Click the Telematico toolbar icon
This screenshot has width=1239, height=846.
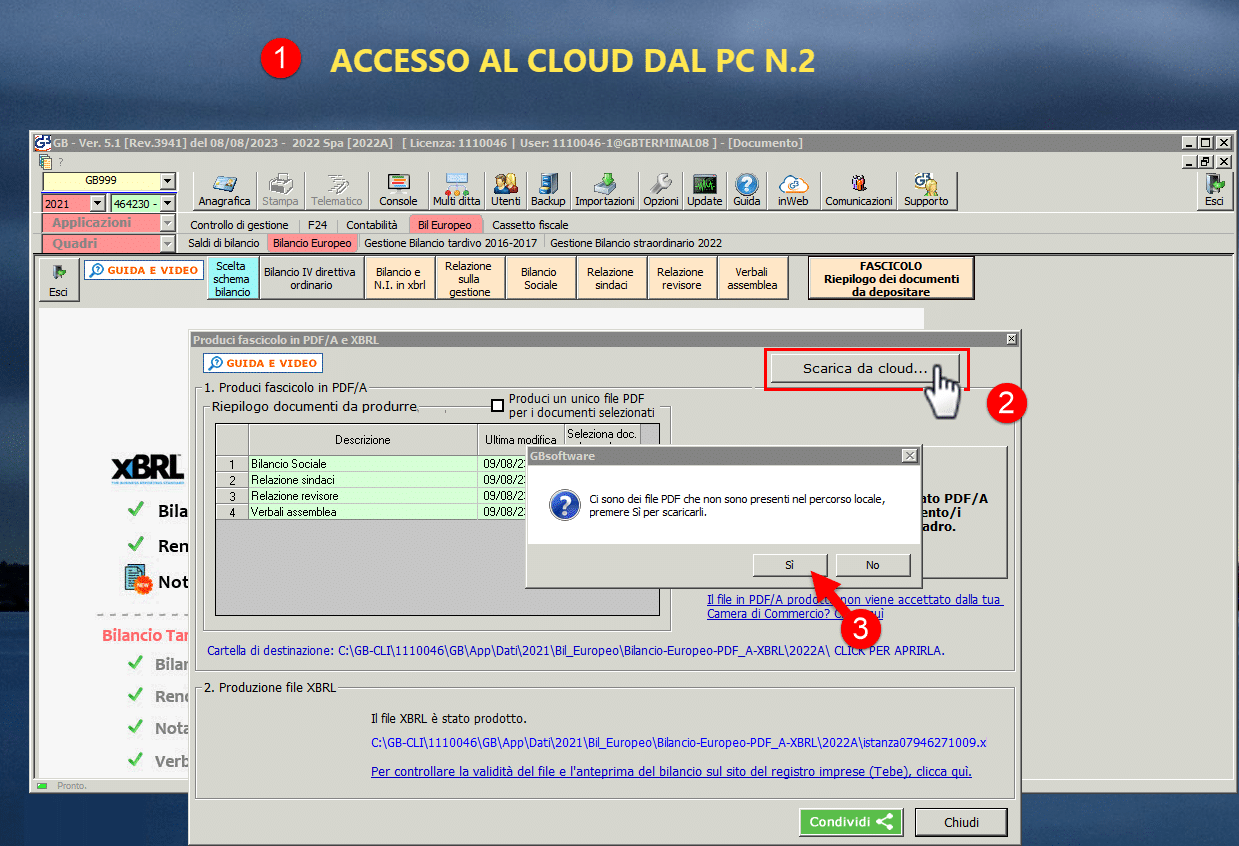pos(337,190)
